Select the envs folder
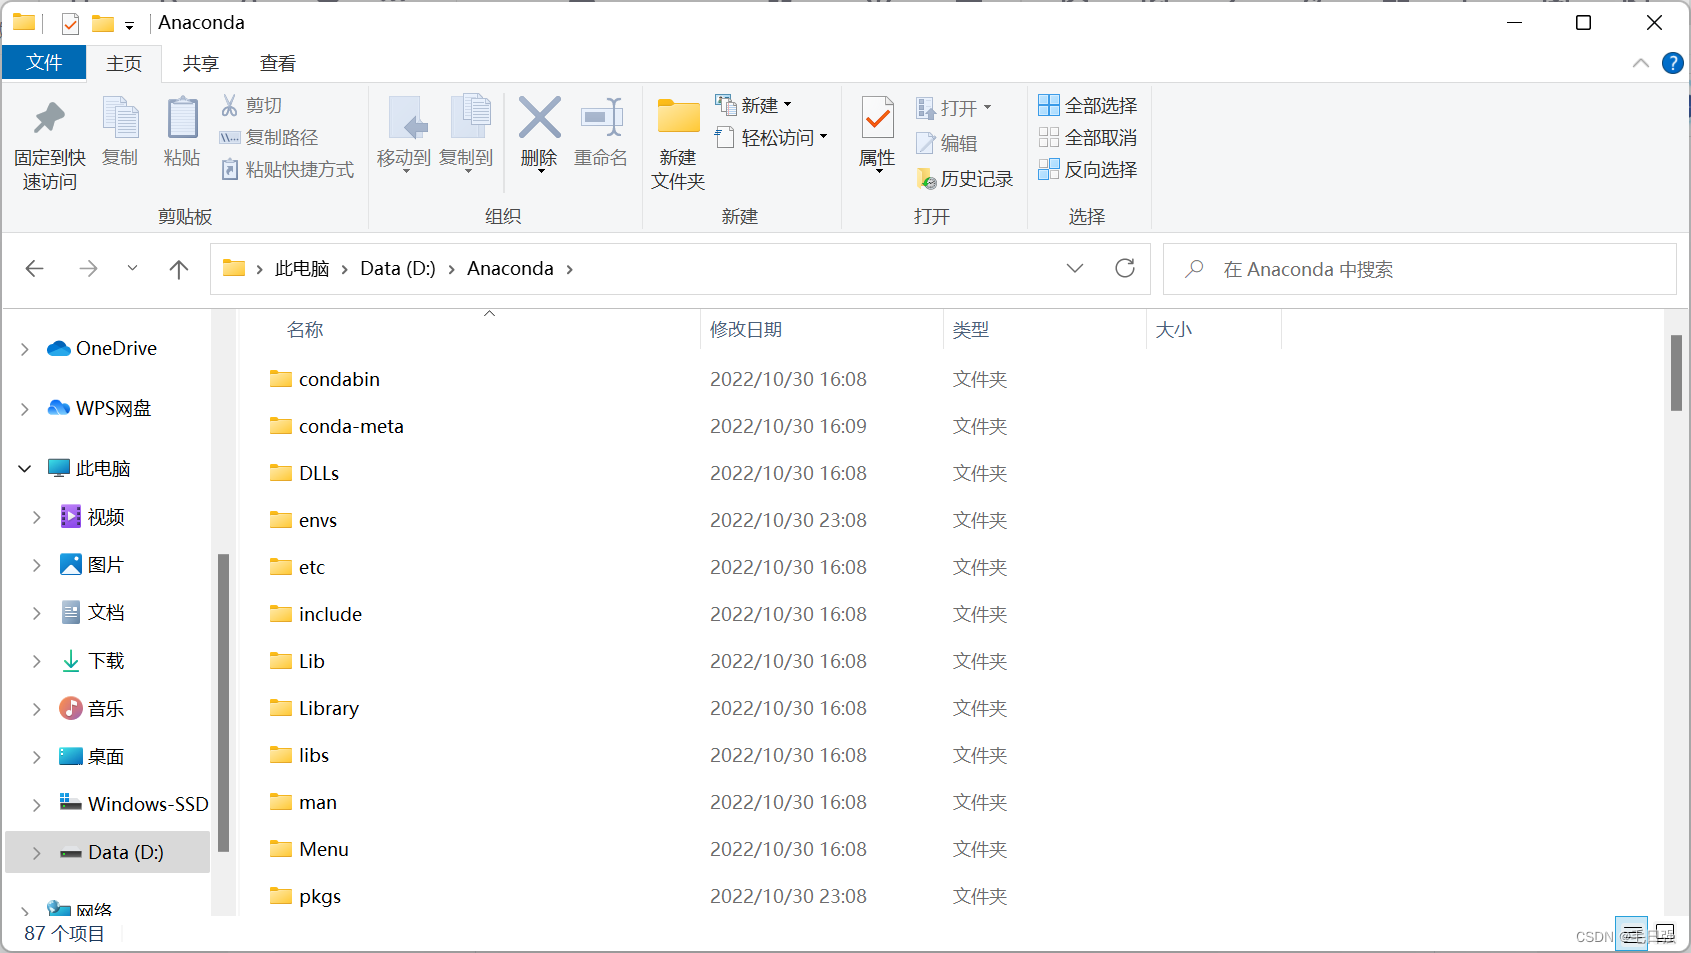This screenshot has height=953, width=1691. coord(317,520)
